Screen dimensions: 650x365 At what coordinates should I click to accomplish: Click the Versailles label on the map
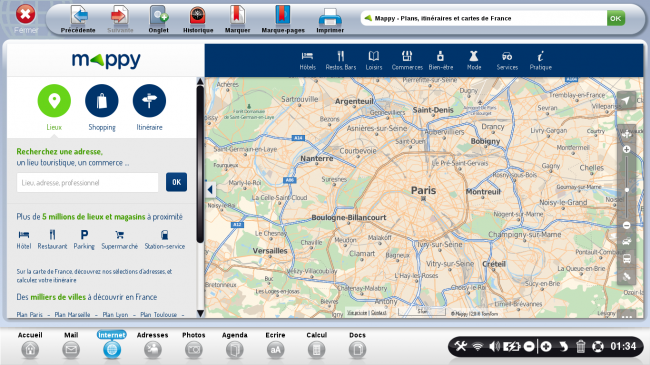[270, 251]
